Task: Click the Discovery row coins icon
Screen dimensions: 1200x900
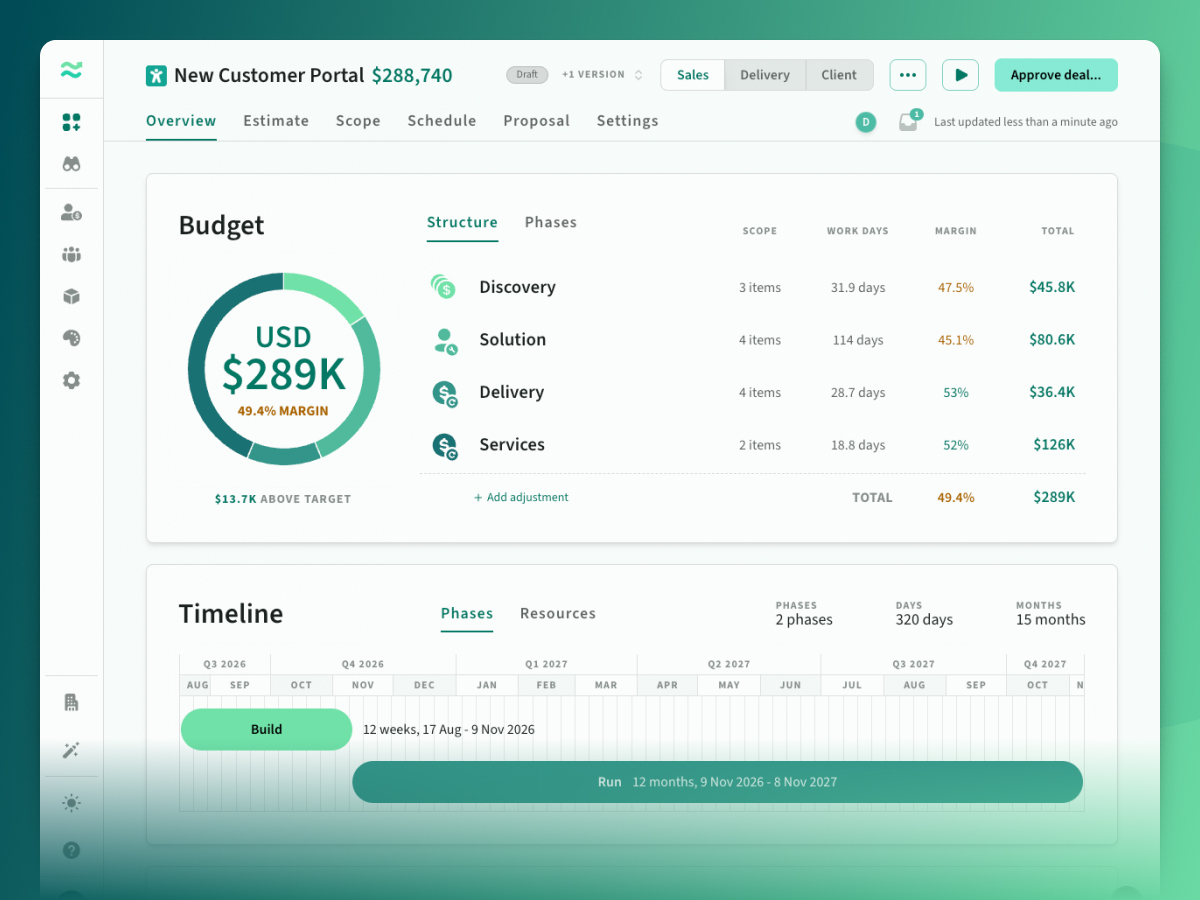Action: 443,287
